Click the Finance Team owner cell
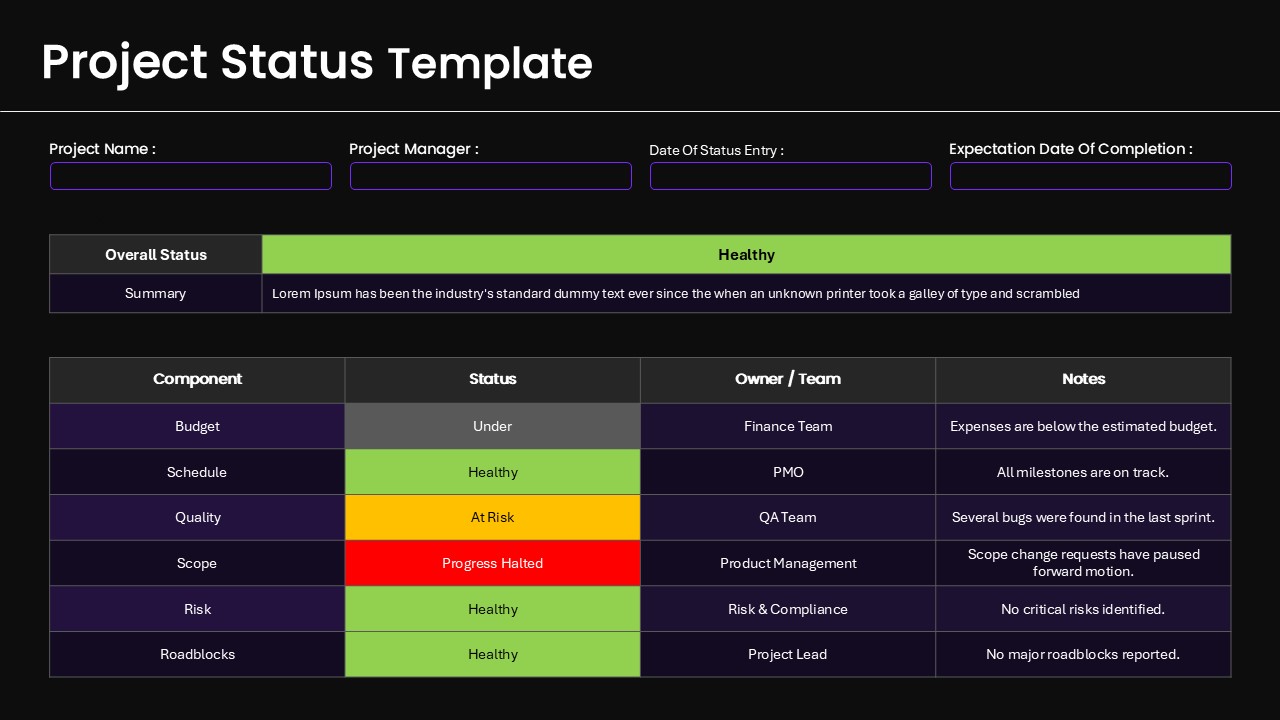This screenshot has height=720, width=1280. coord(788,426)
